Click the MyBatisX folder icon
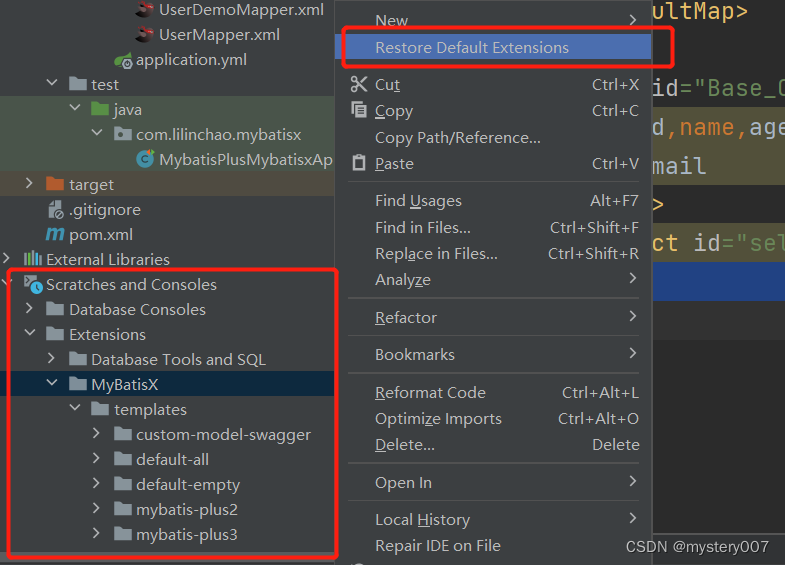This screenshot has height=565, width=785. click(x=78, y=384)
